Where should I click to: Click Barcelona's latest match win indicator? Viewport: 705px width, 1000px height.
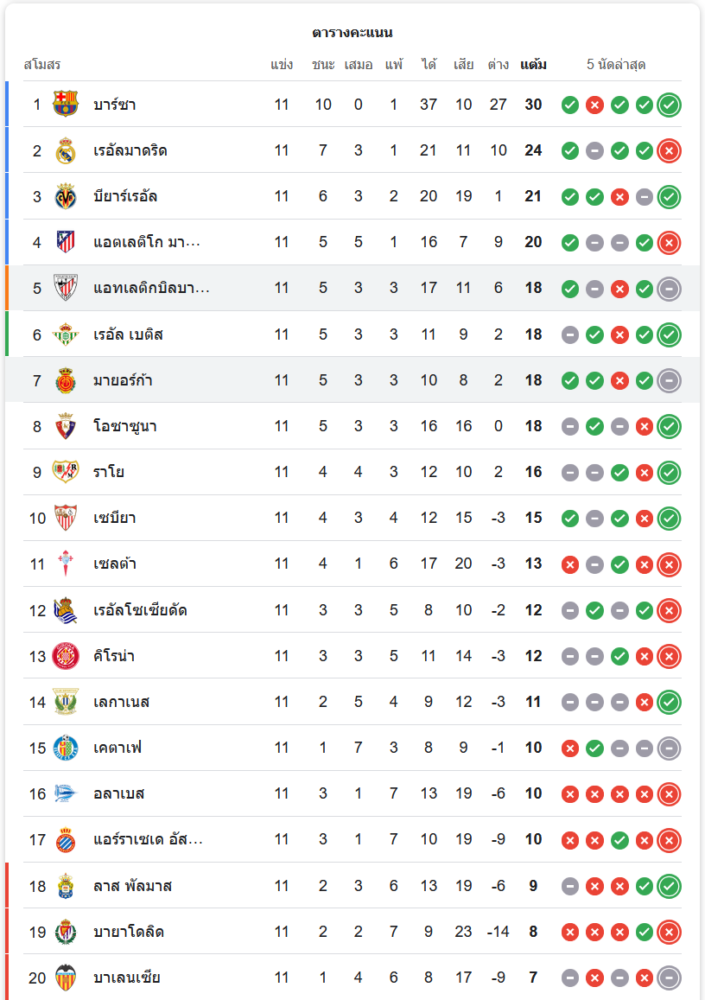pos(669,104)
